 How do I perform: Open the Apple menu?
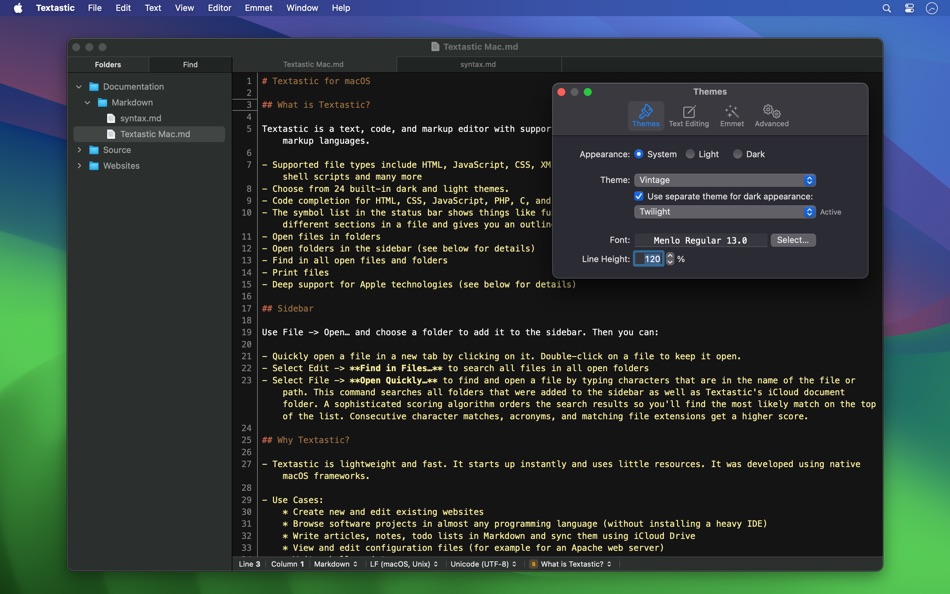coord(18,8)
